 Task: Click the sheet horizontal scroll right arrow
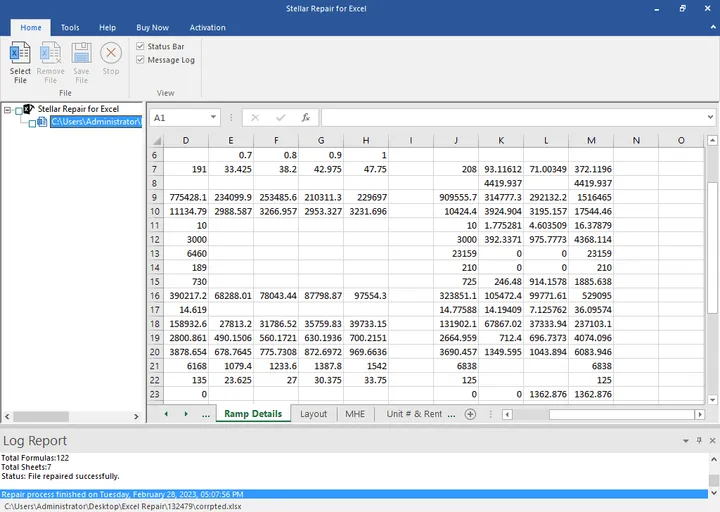coord(699,415)
